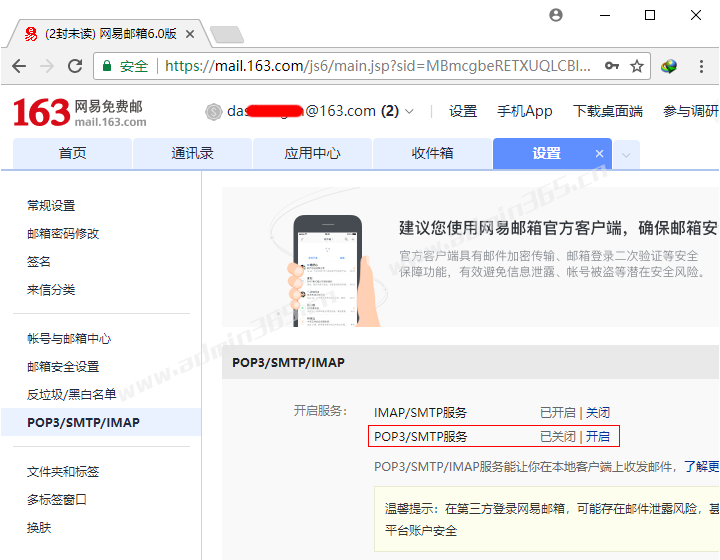Screen dimensions: 720x560
Task: Click the saved password key icon
Action: tap(612, 66)
